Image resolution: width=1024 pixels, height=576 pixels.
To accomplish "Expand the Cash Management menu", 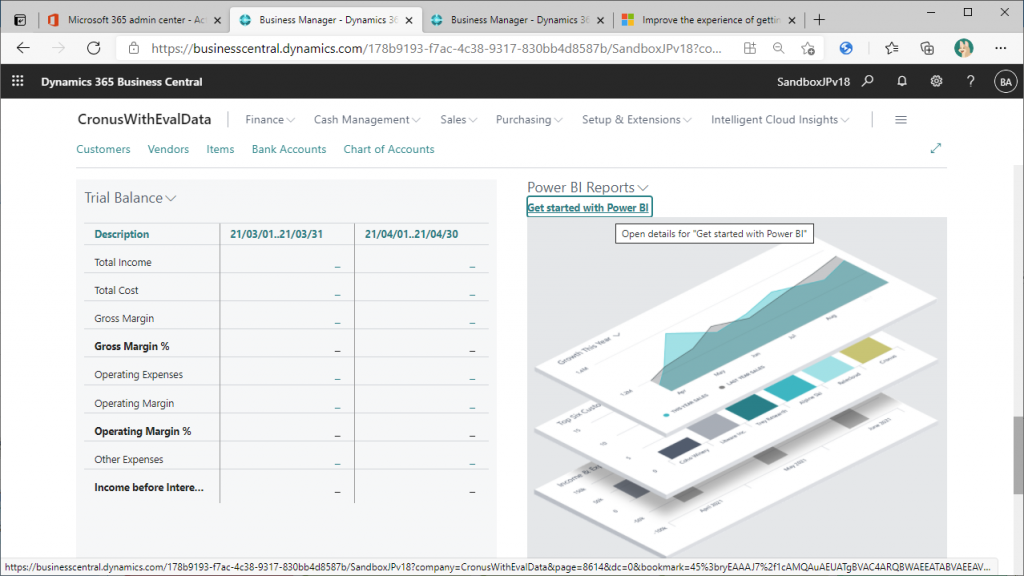I will 367,120.
